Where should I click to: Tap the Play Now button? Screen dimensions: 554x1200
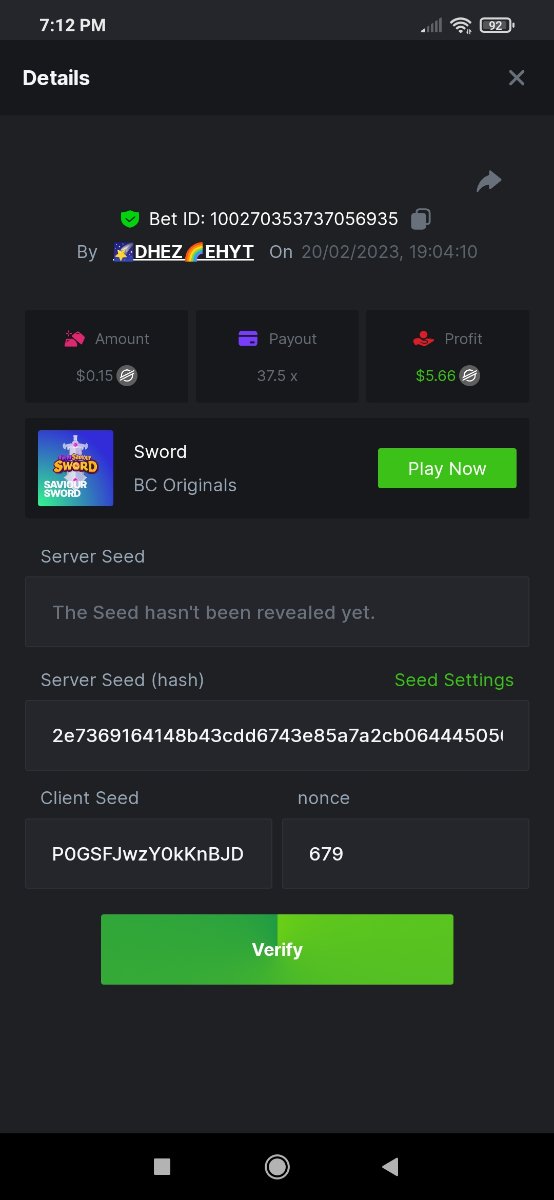tap(447, 468)
